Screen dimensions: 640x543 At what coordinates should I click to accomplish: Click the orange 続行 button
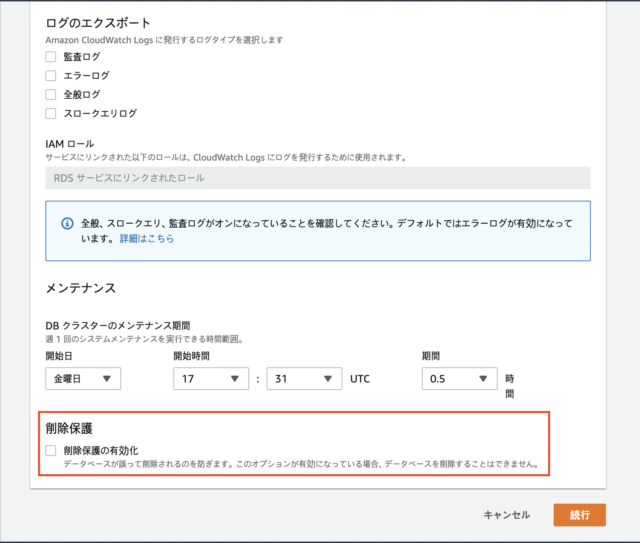point(580,515)
